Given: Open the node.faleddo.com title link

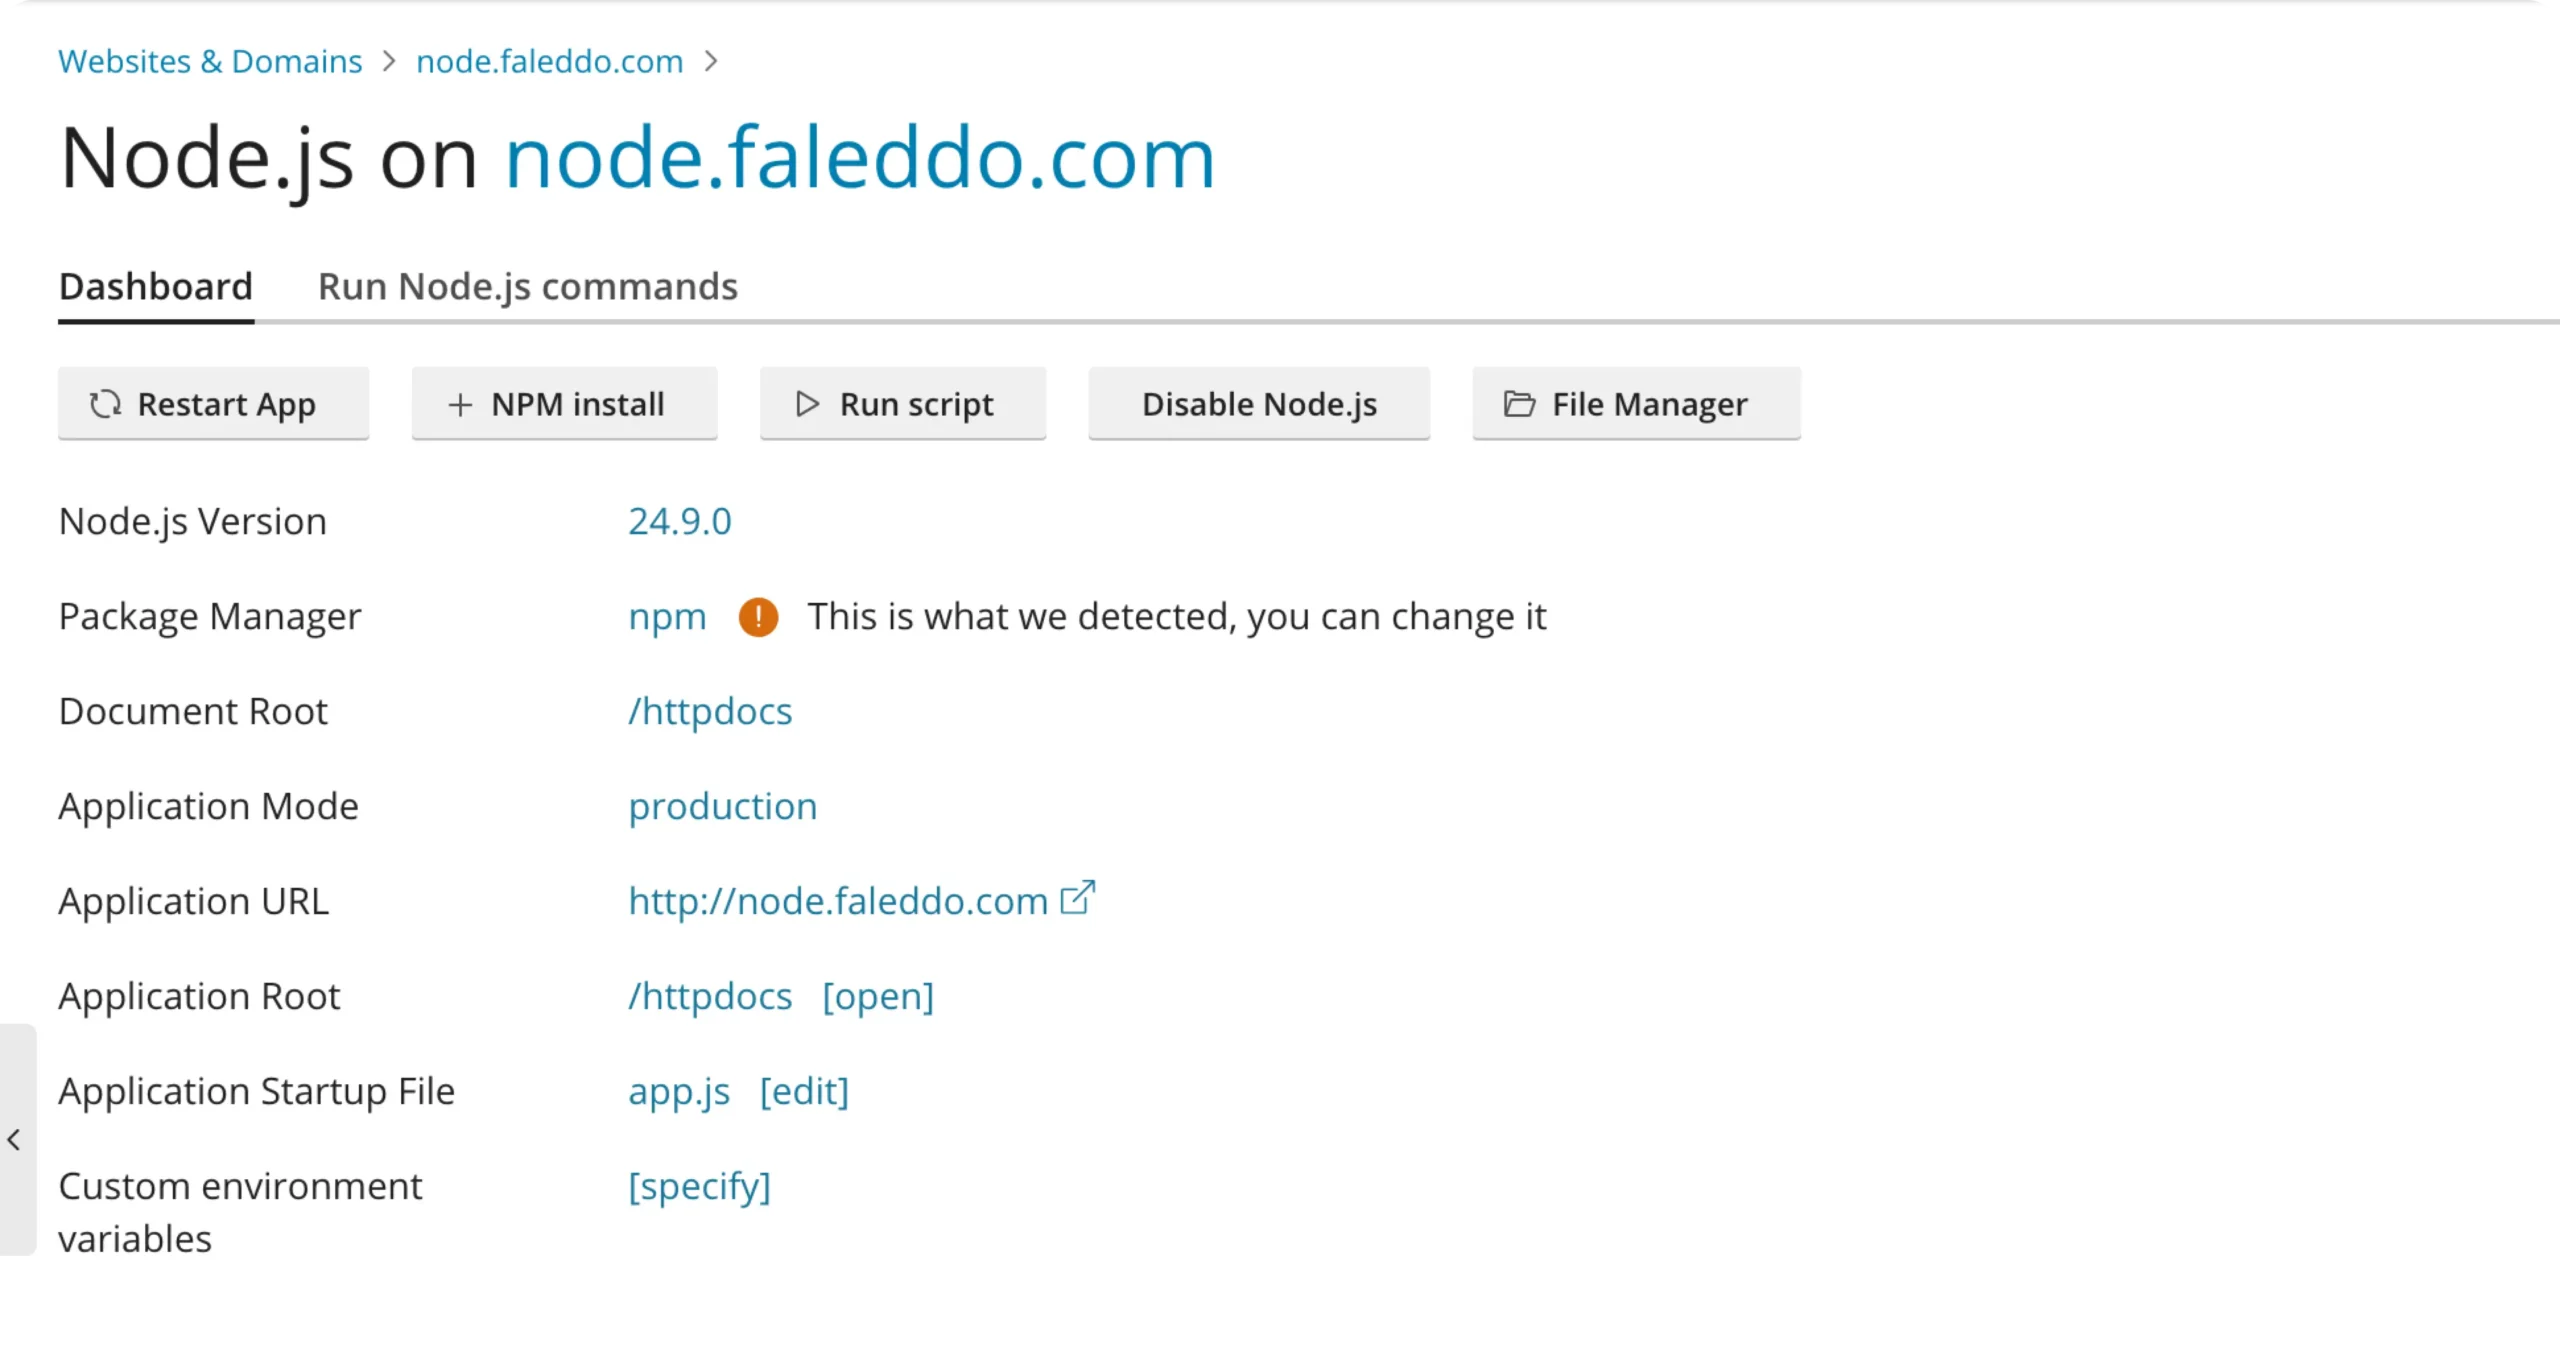Looking at the screenshot, I should pos(860,158).
